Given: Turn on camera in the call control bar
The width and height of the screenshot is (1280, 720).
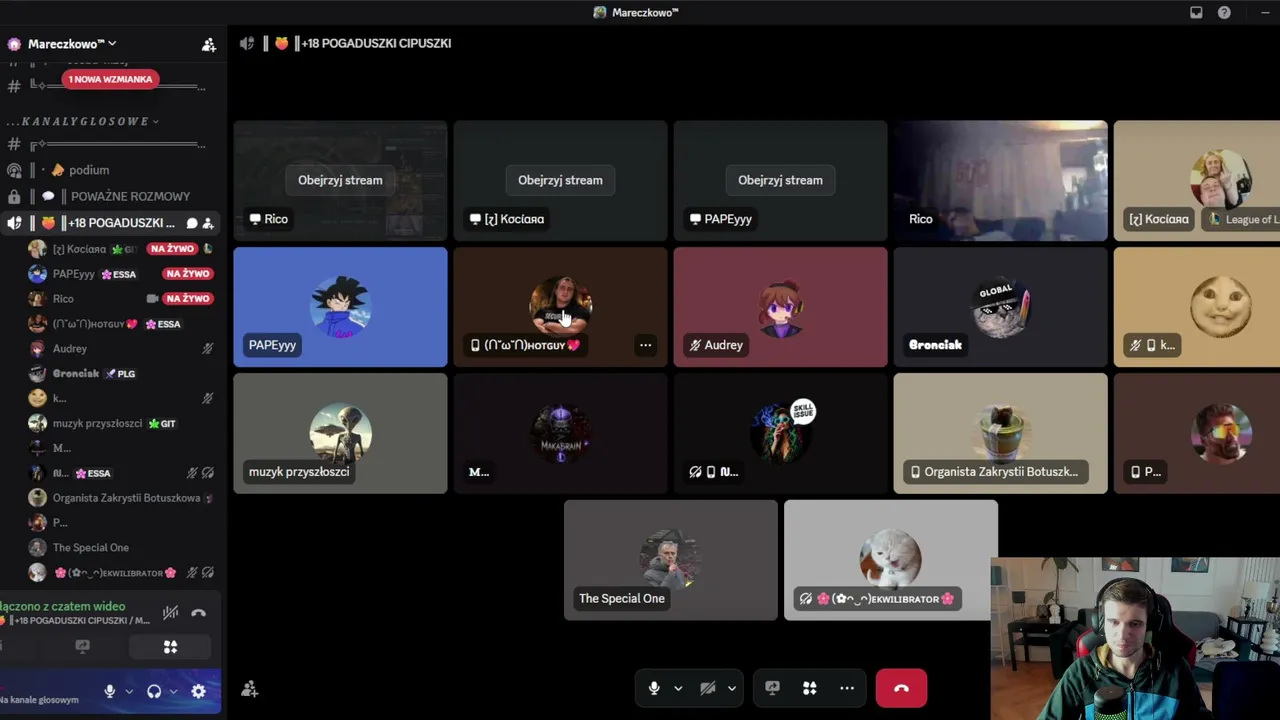Looking at the screenshot, I should [708, 688].
